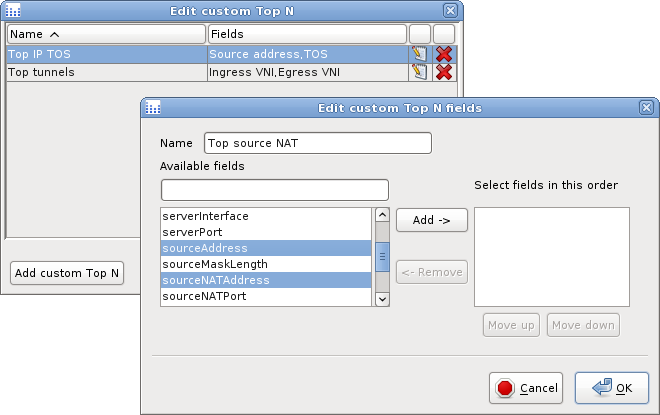Sort list by the Name column header

[105, 34]
